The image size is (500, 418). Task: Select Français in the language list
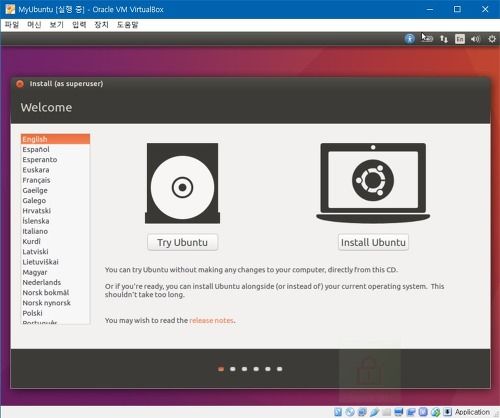[55, 180]
